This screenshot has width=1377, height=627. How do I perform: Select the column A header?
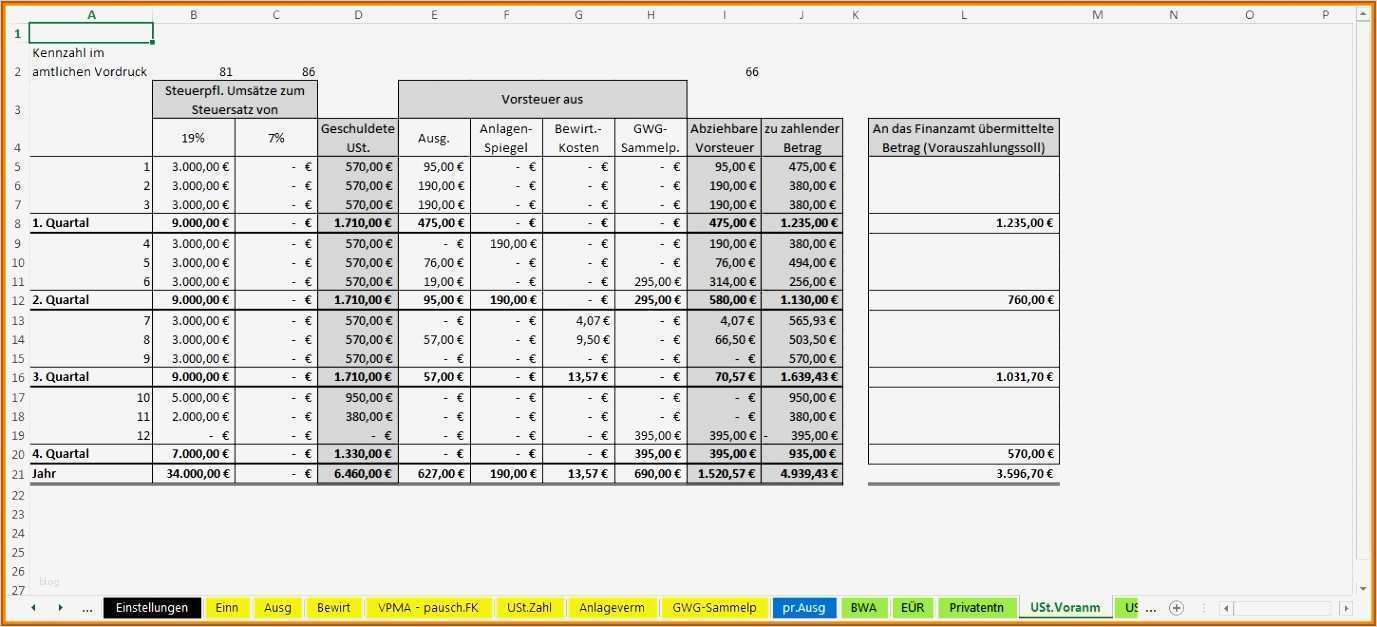click(91, 14)
